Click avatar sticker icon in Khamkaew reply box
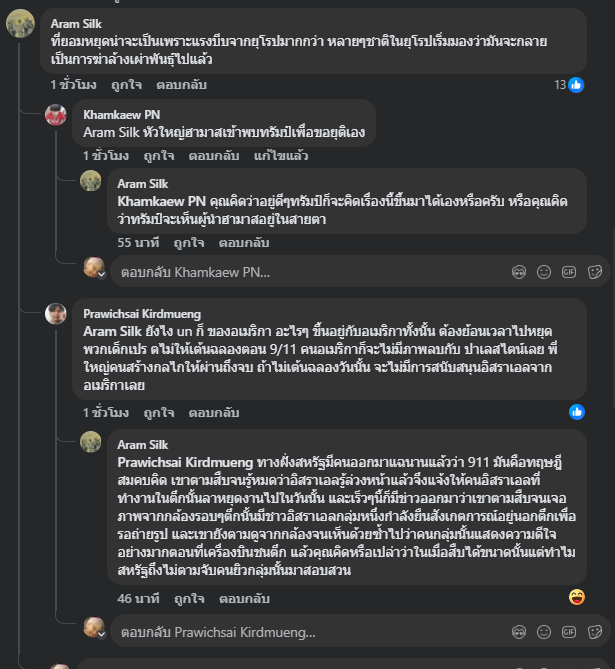 [518, 271]
